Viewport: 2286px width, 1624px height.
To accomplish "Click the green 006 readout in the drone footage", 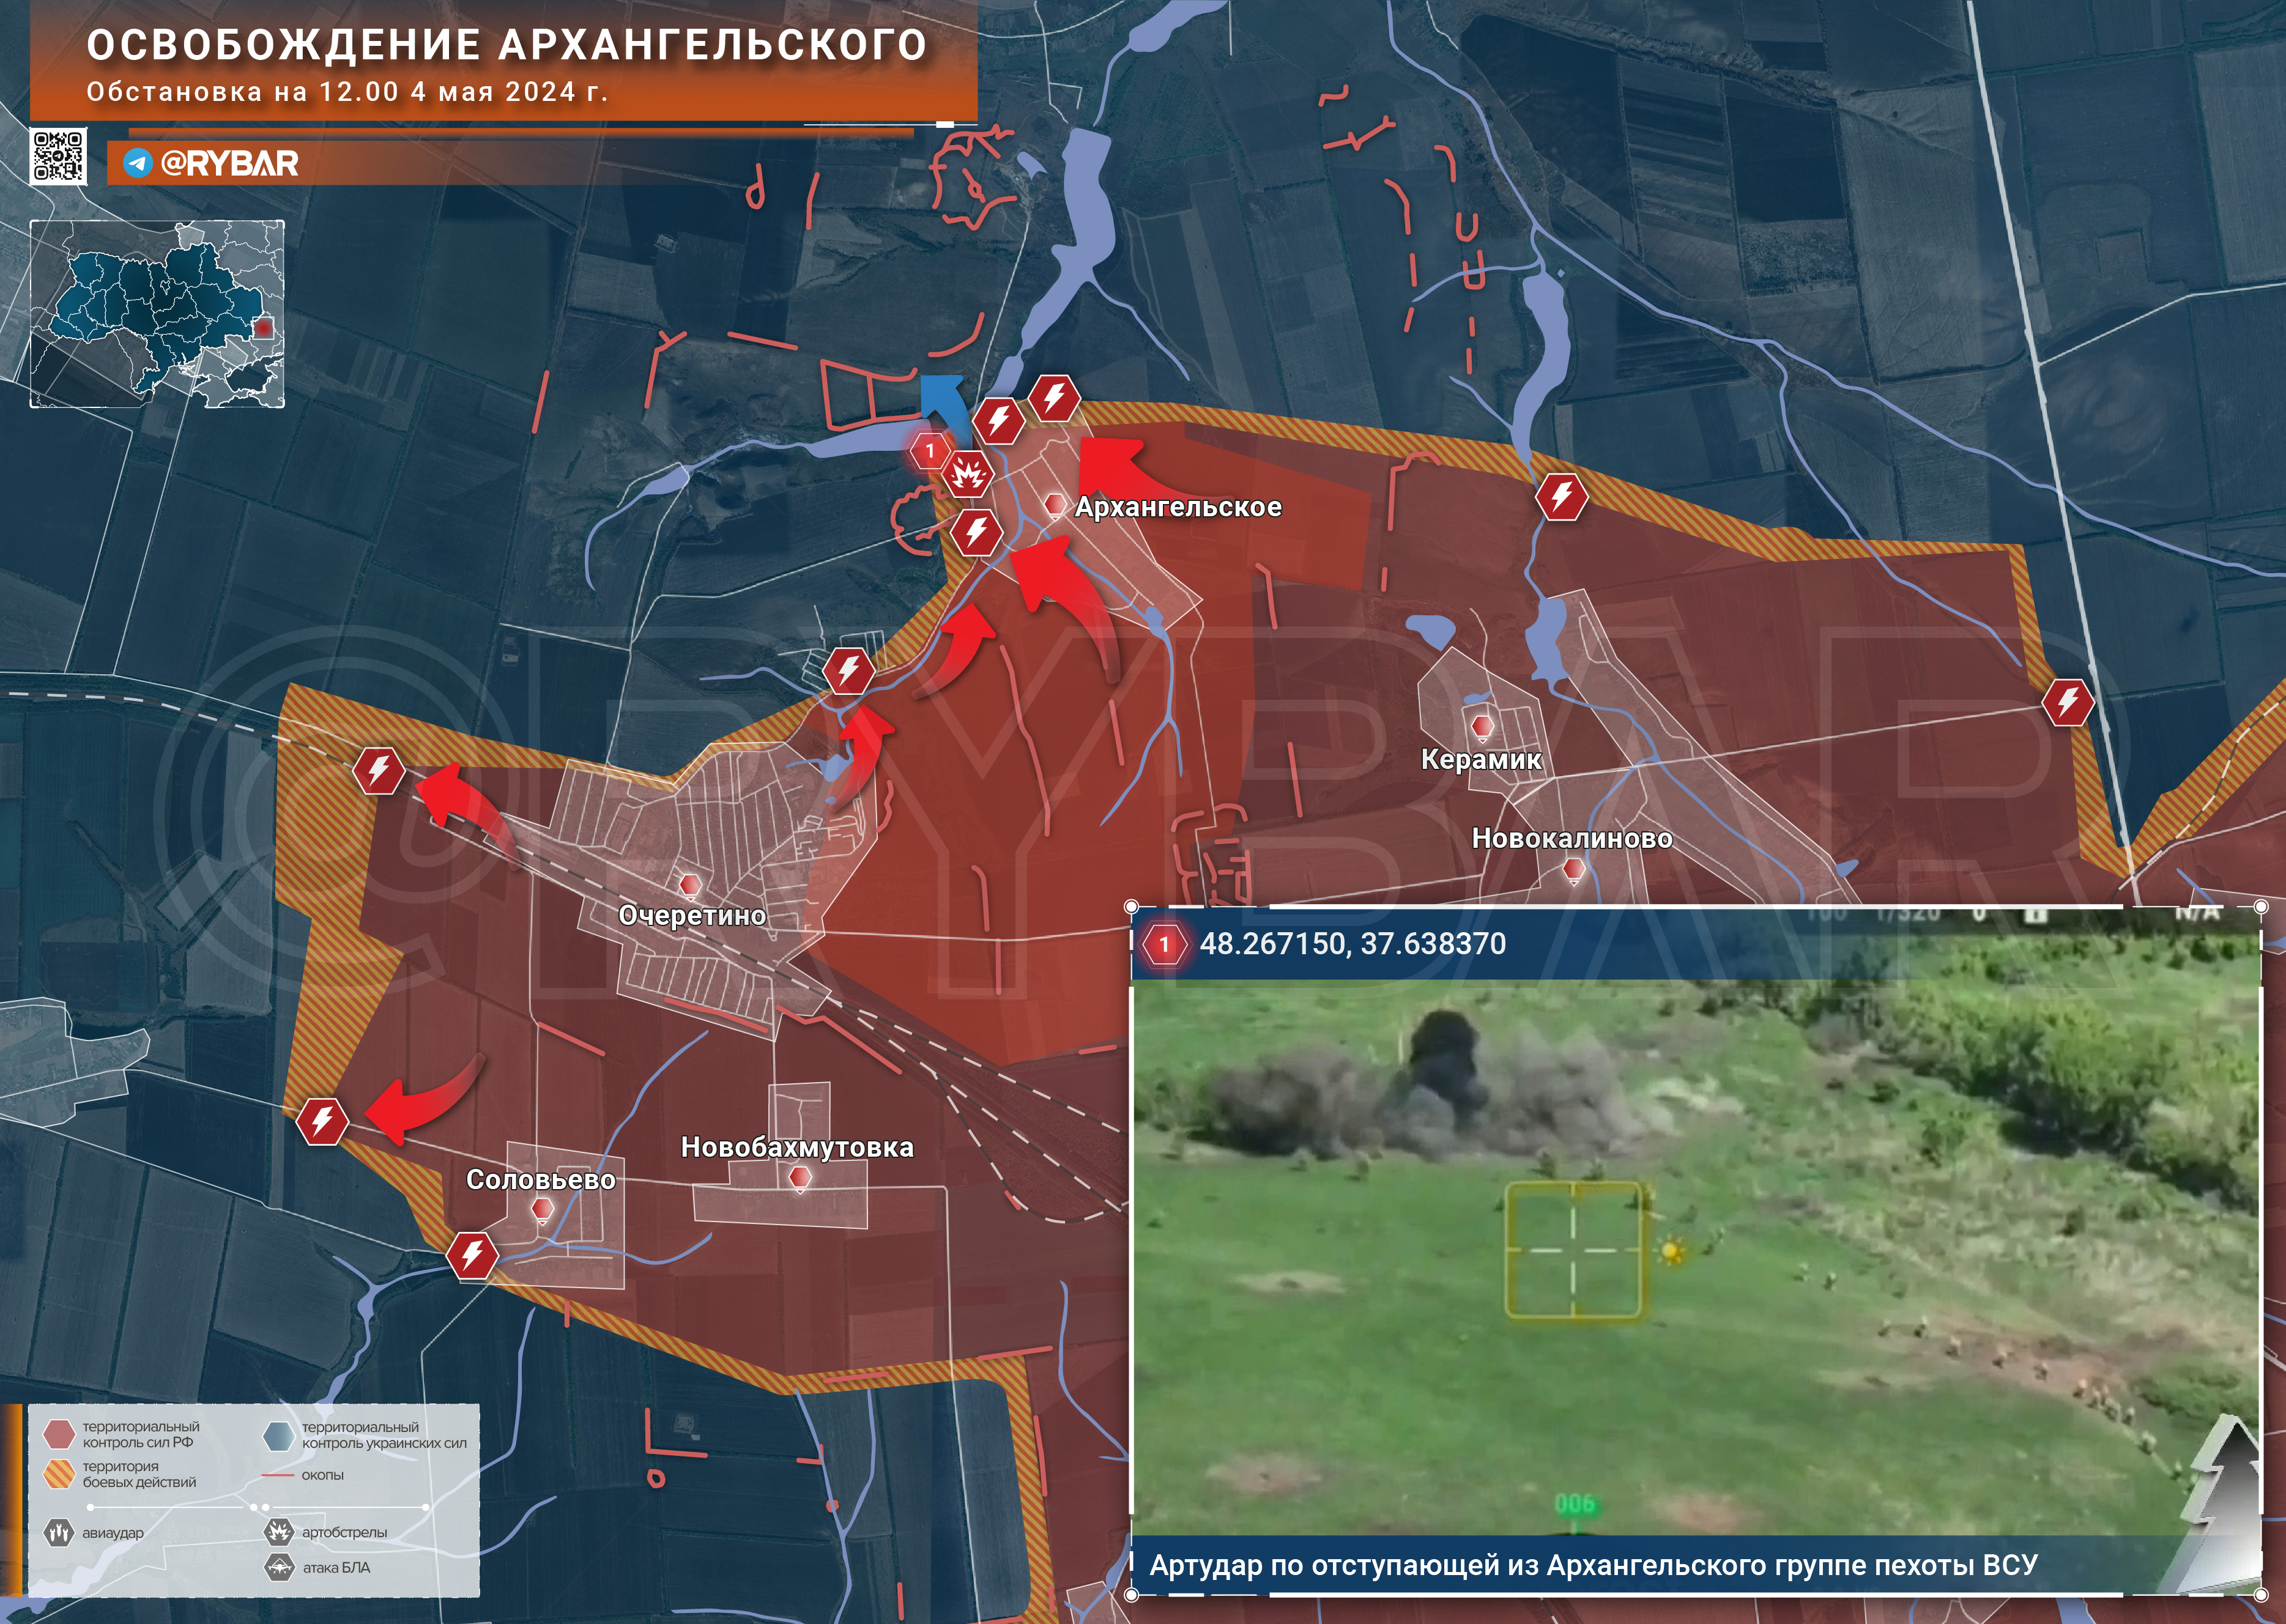I will click(1575, 1504).
